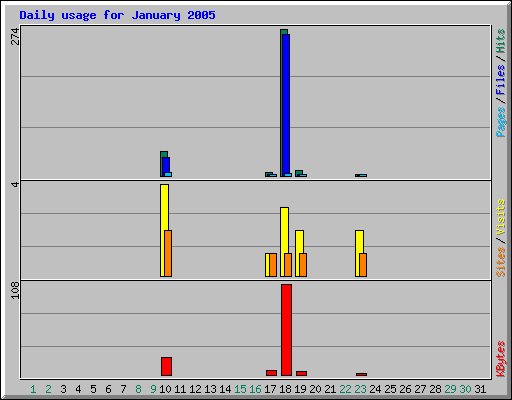Select the red KBytes bar for day 23
512x400 pixels.
click(361, 374)
